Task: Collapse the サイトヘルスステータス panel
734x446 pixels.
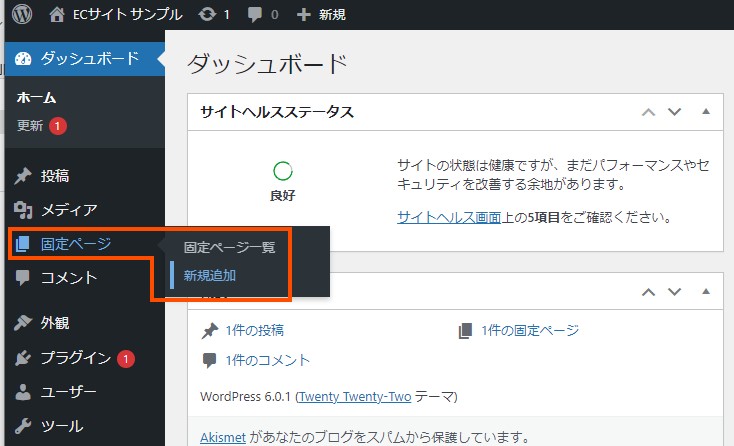Action: pyautogui.click(x=706, y=112)
